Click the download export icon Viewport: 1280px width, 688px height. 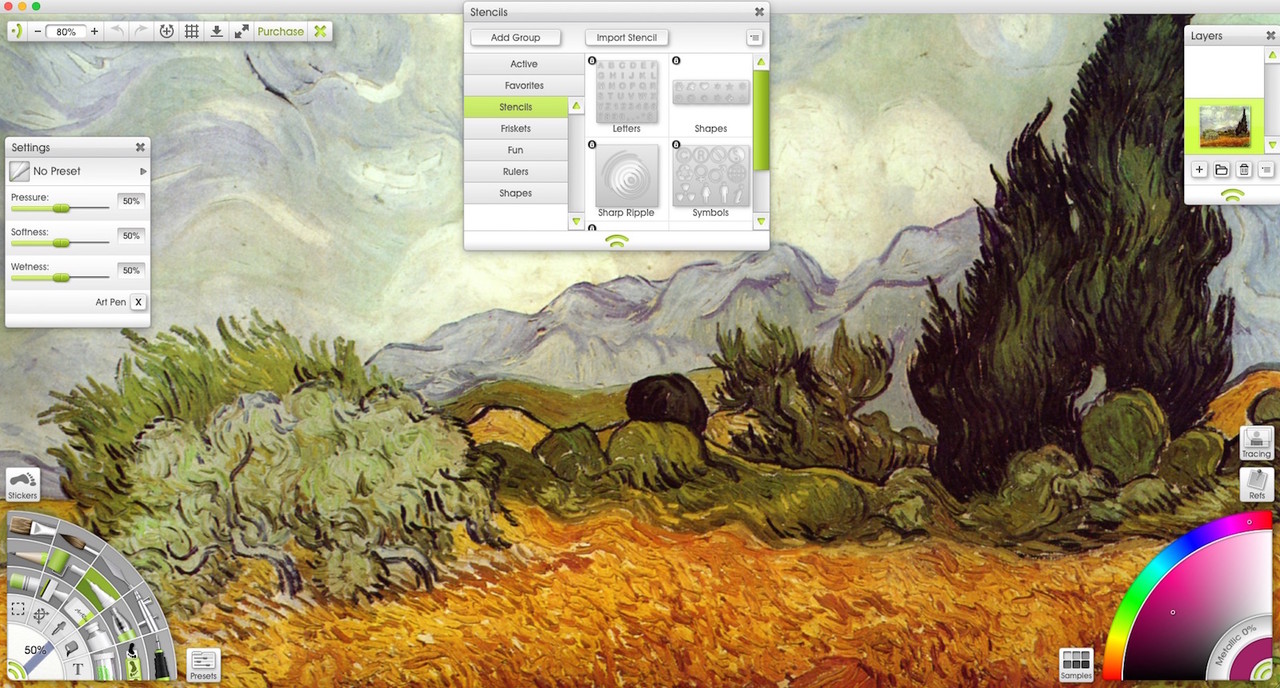pos(217,31)
